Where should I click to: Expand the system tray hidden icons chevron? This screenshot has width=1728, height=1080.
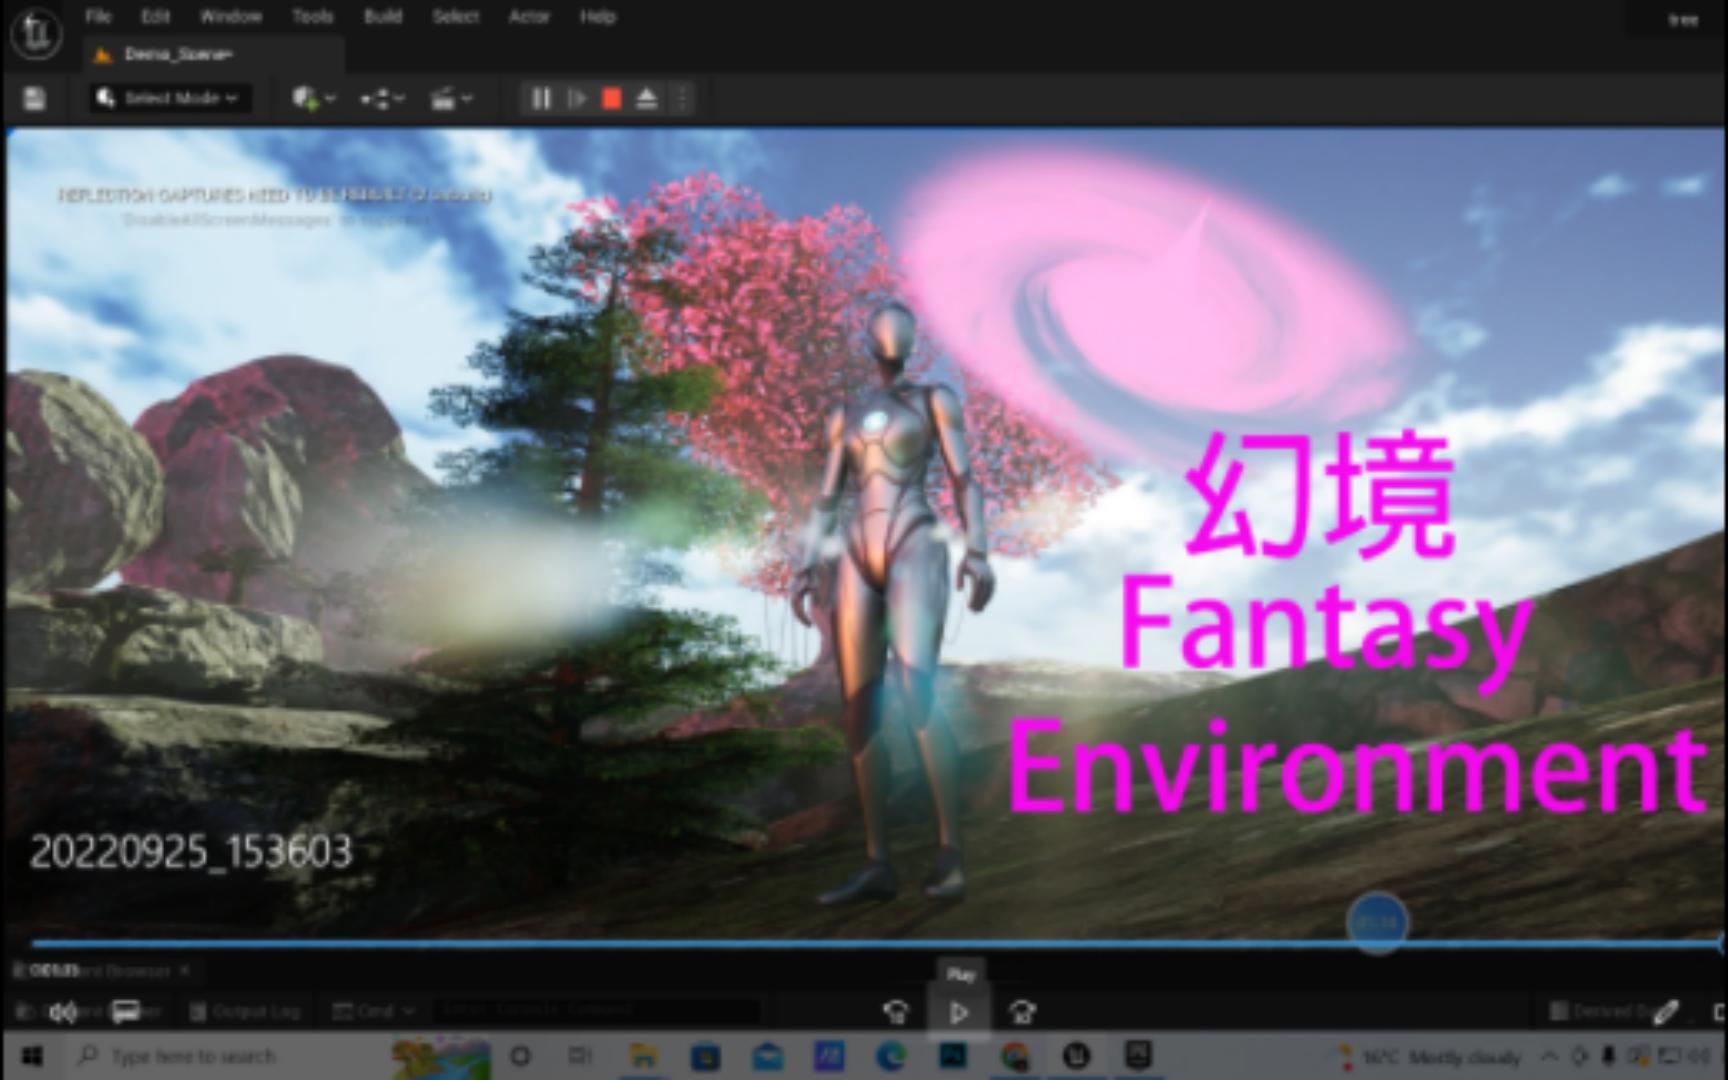coord(1549,1056)
